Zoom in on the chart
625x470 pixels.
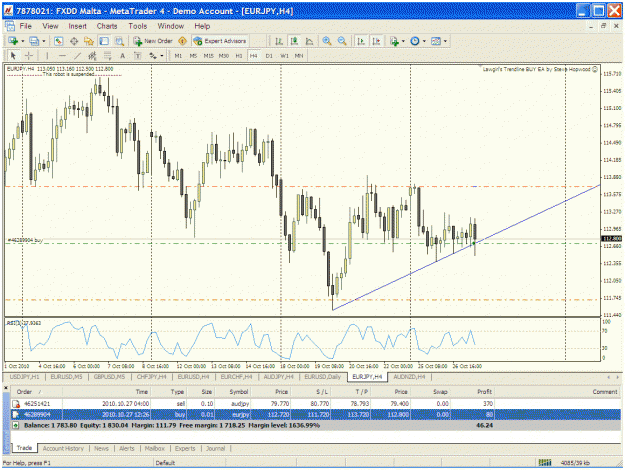pos(327,41)
